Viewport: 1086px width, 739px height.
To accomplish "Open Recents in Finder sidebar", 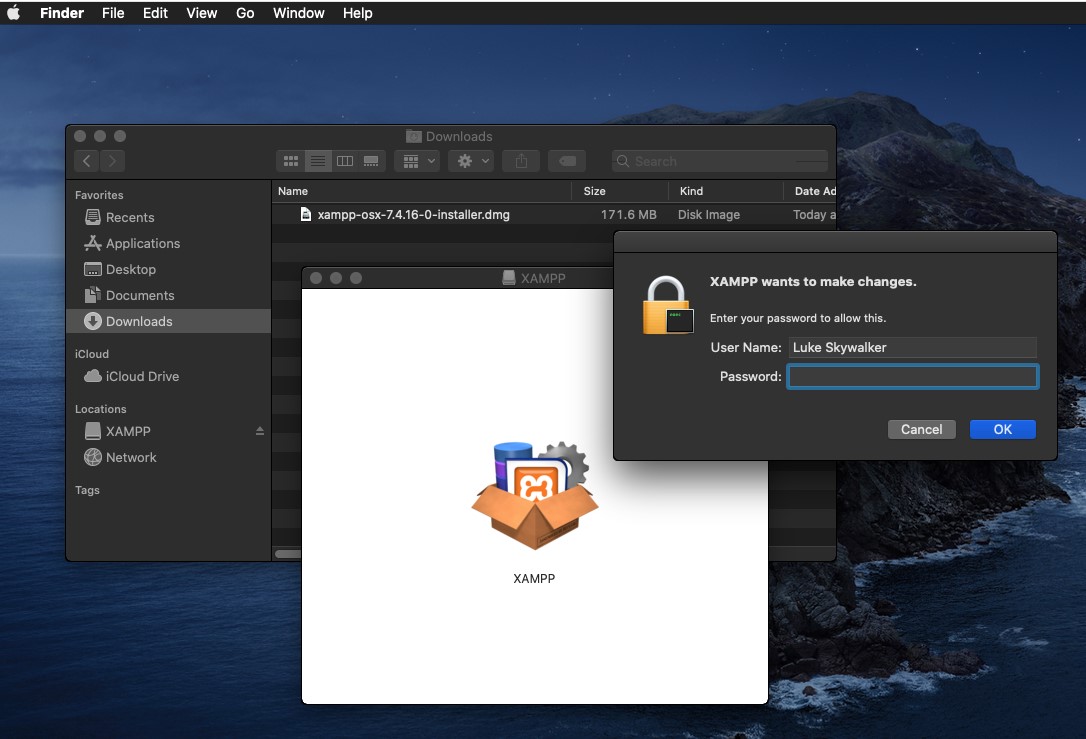I will click(x=168, y=217).
